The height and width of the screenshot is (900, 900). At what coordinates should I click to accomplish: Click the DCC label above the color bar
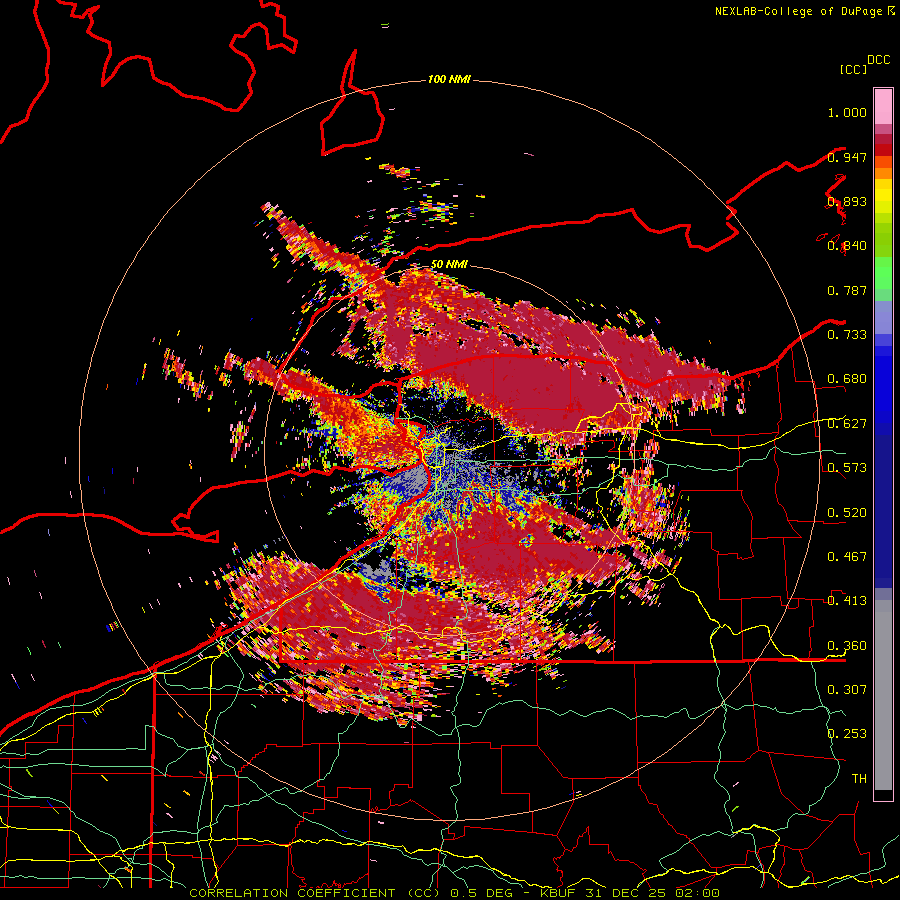point(878,60)
